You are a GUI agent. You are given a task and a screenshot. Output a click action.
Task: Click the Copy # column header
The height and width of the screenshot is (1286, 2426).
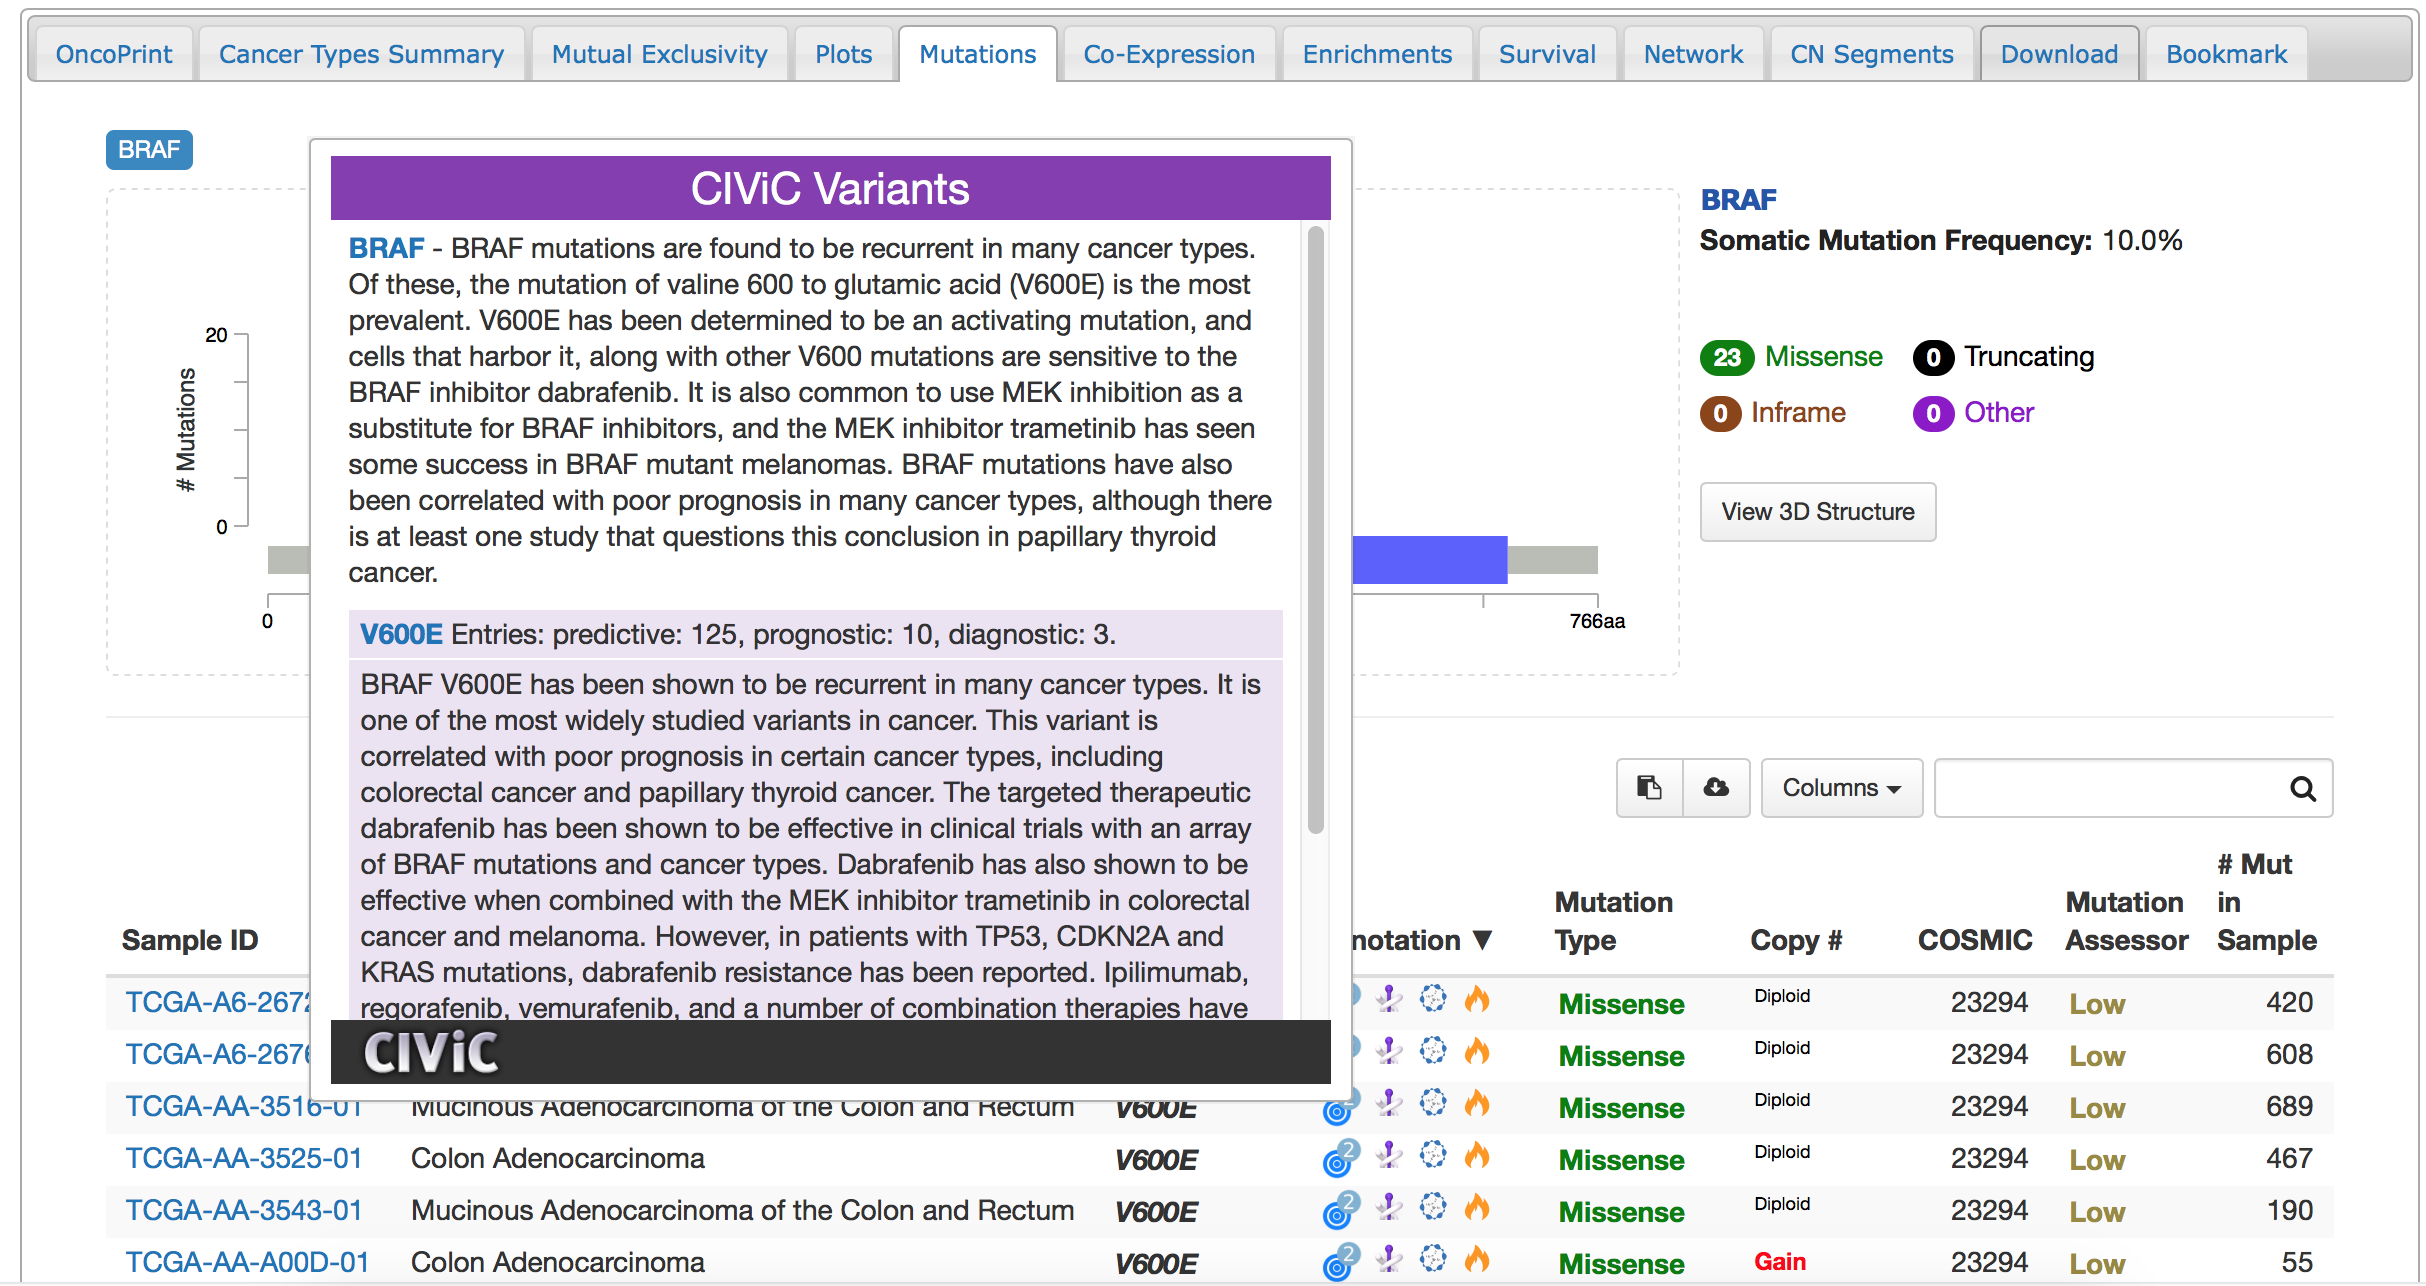coord(1796,940)
